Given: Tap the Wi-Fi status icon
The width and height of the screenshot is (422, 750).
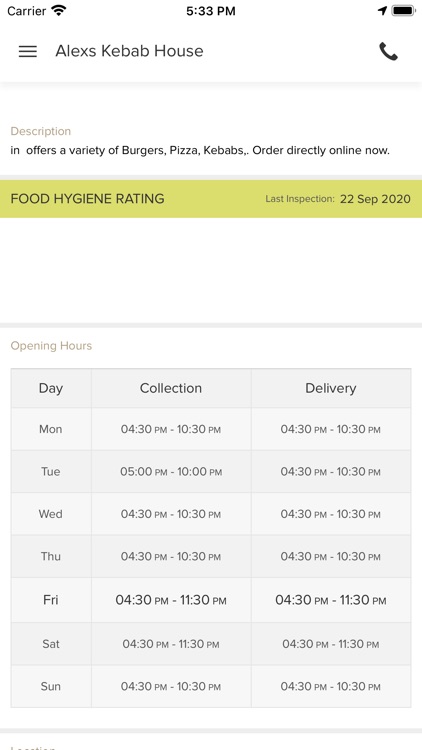Looking at the screenshot, I should pos(59,11).
